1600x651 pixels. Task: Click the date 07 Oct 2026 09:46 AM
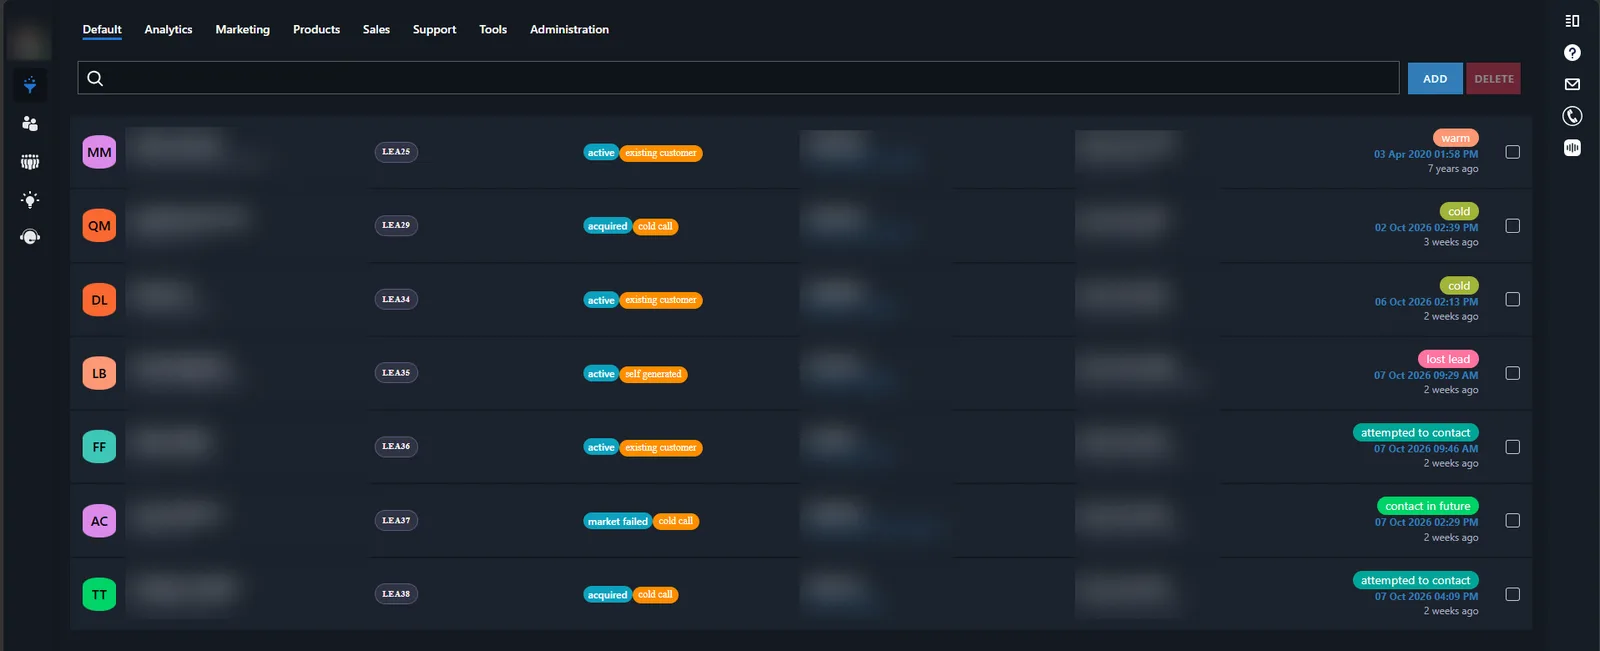tap(1425, 449)
